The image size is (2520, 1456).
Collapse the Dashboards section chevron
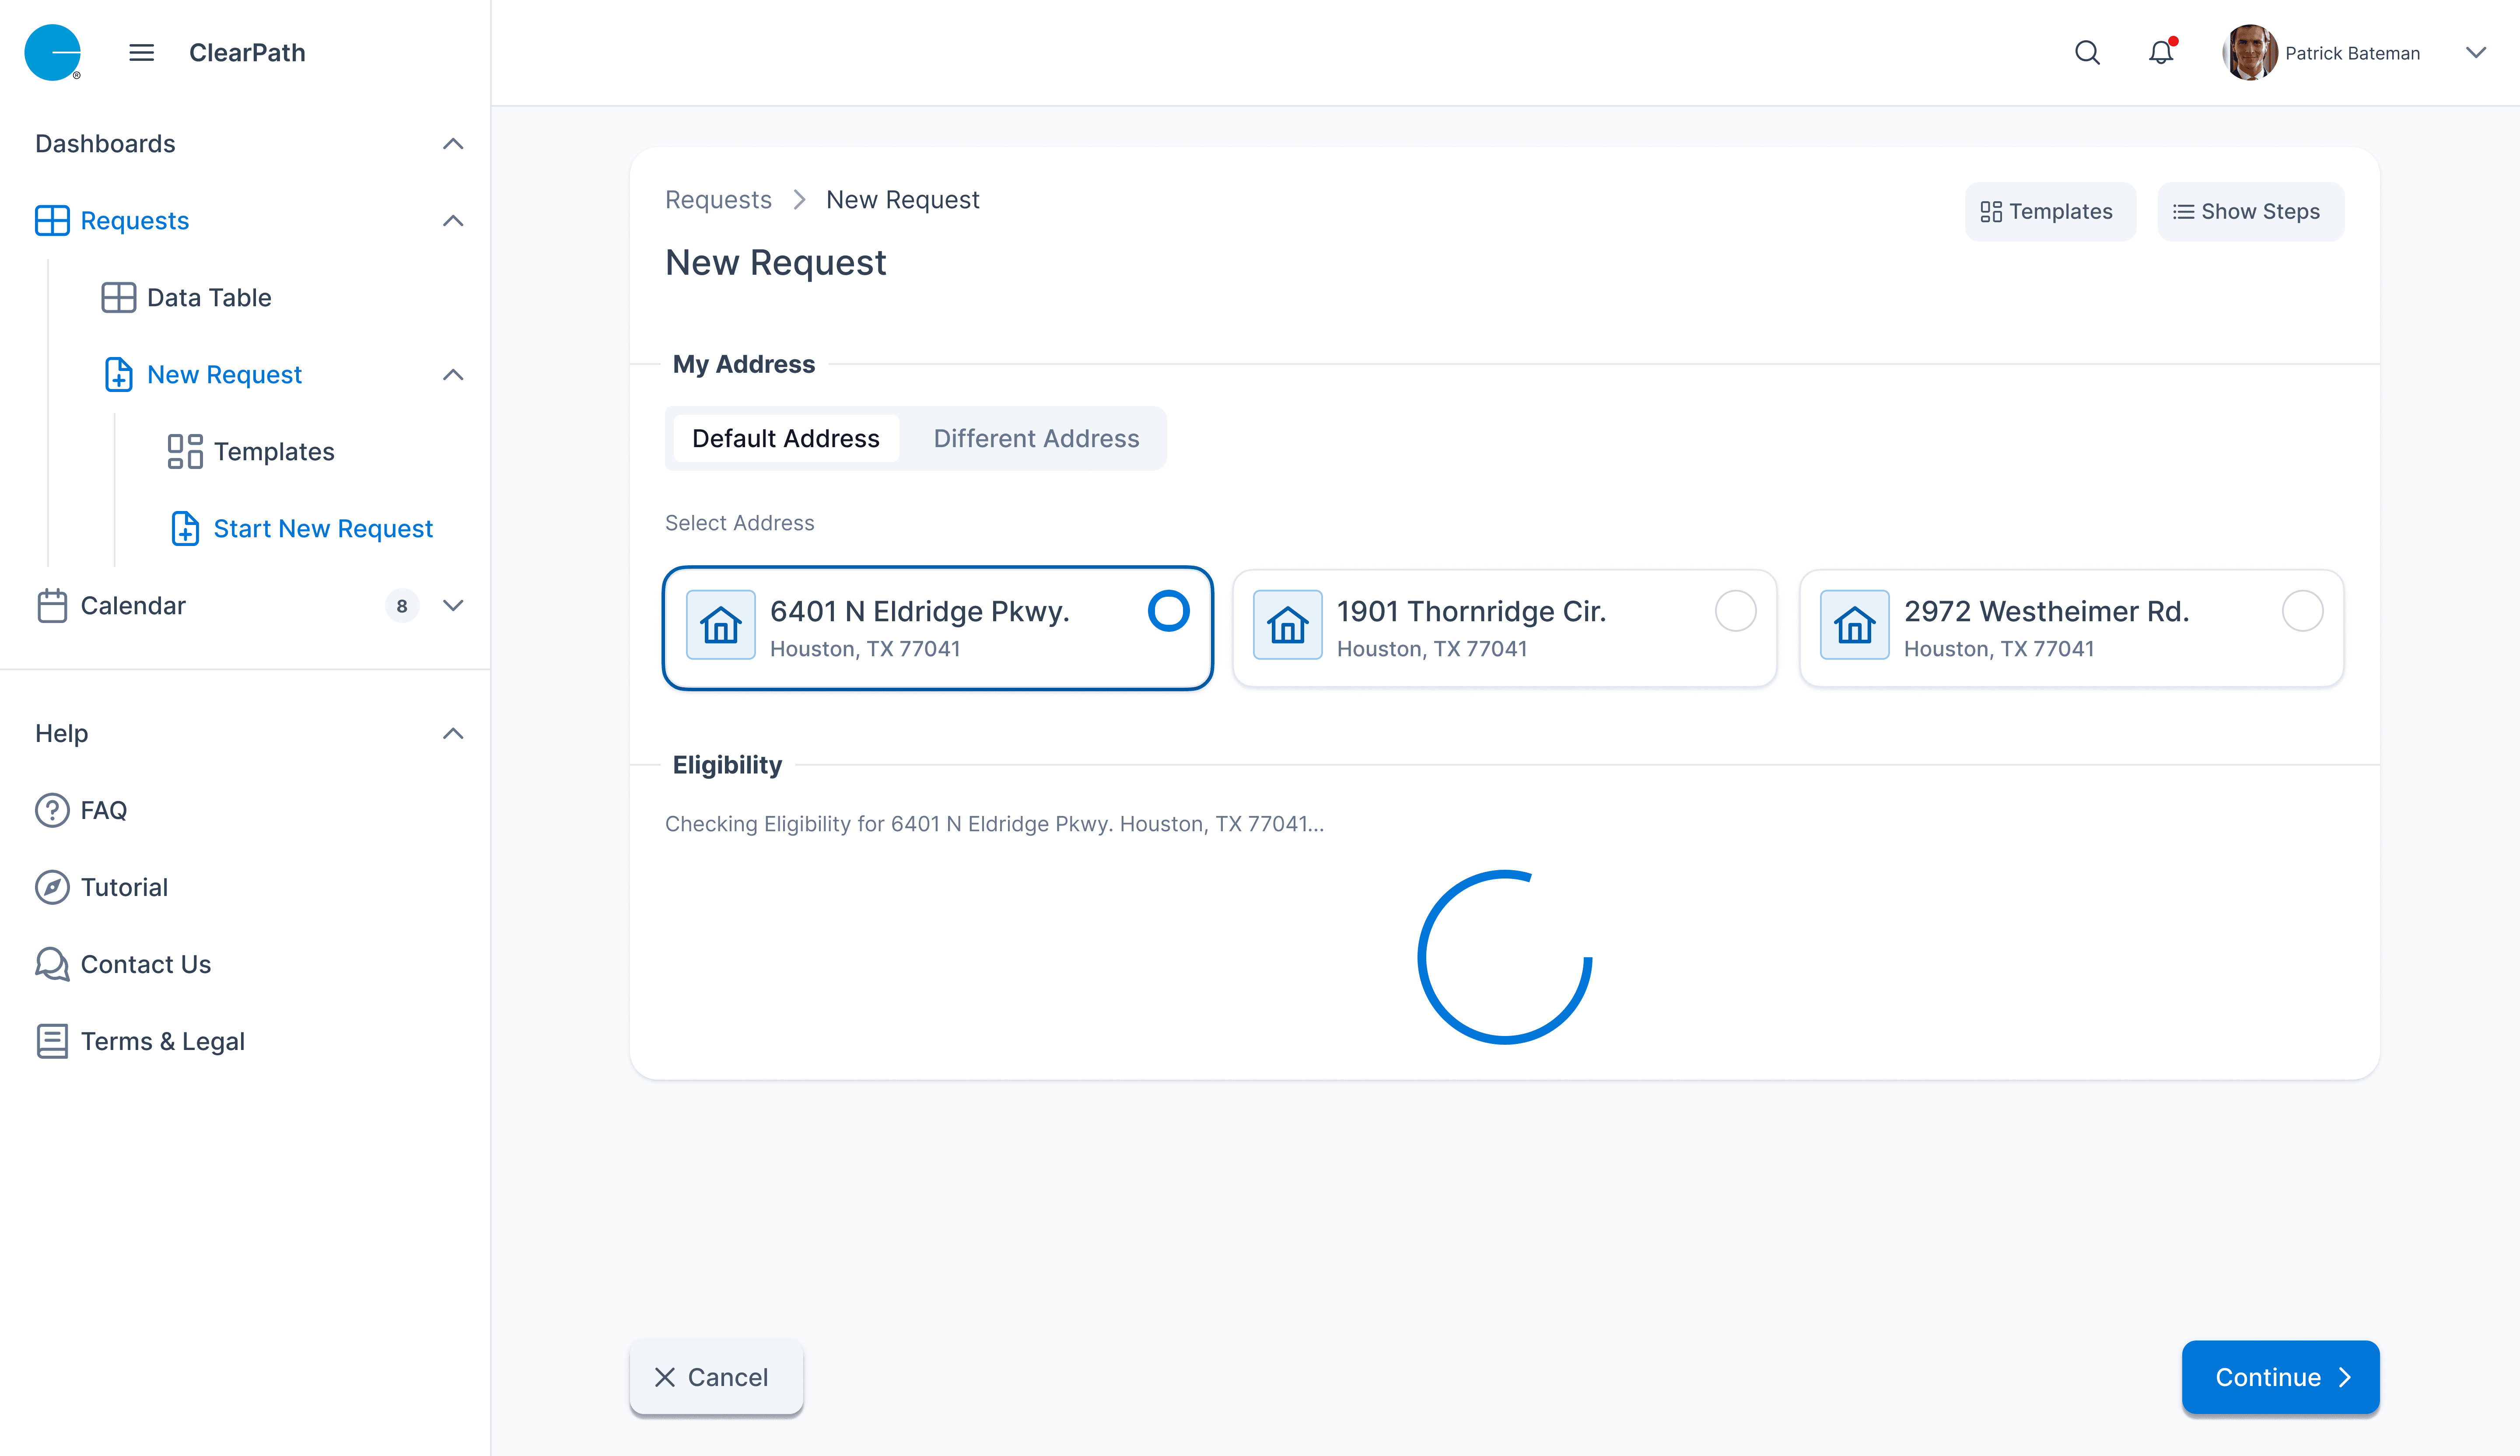coord(453,144)
